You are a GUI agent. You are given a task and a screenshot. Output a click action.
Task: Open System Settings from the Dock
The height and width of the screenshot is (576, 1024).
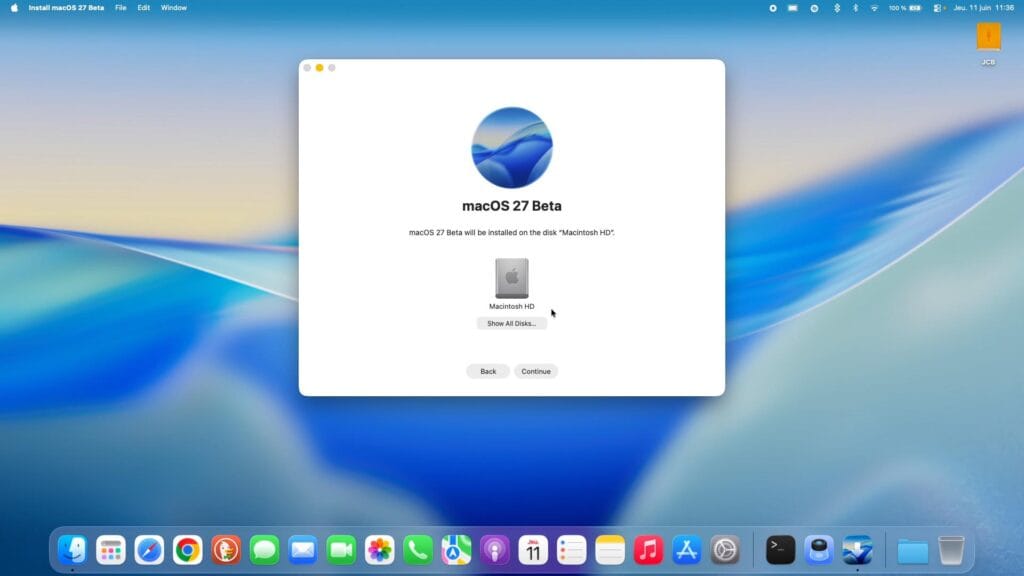725,550
